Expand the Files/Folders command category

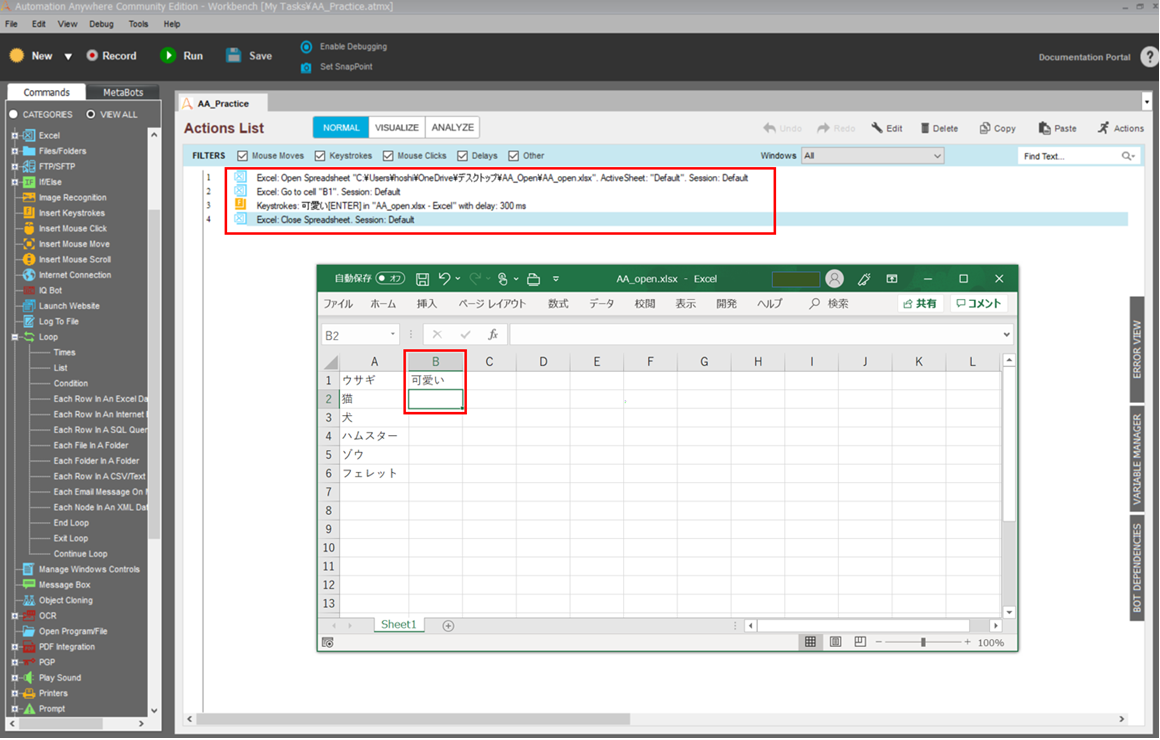coord(14,151)
